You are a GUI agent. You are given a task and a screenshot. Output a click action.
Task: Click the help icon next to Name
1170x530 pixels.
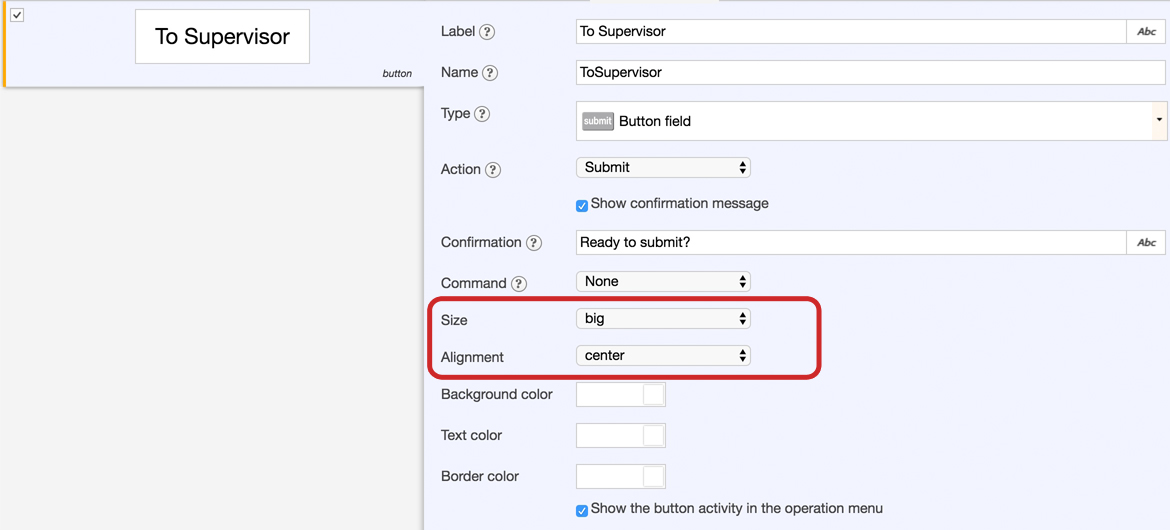coord(490,73)
